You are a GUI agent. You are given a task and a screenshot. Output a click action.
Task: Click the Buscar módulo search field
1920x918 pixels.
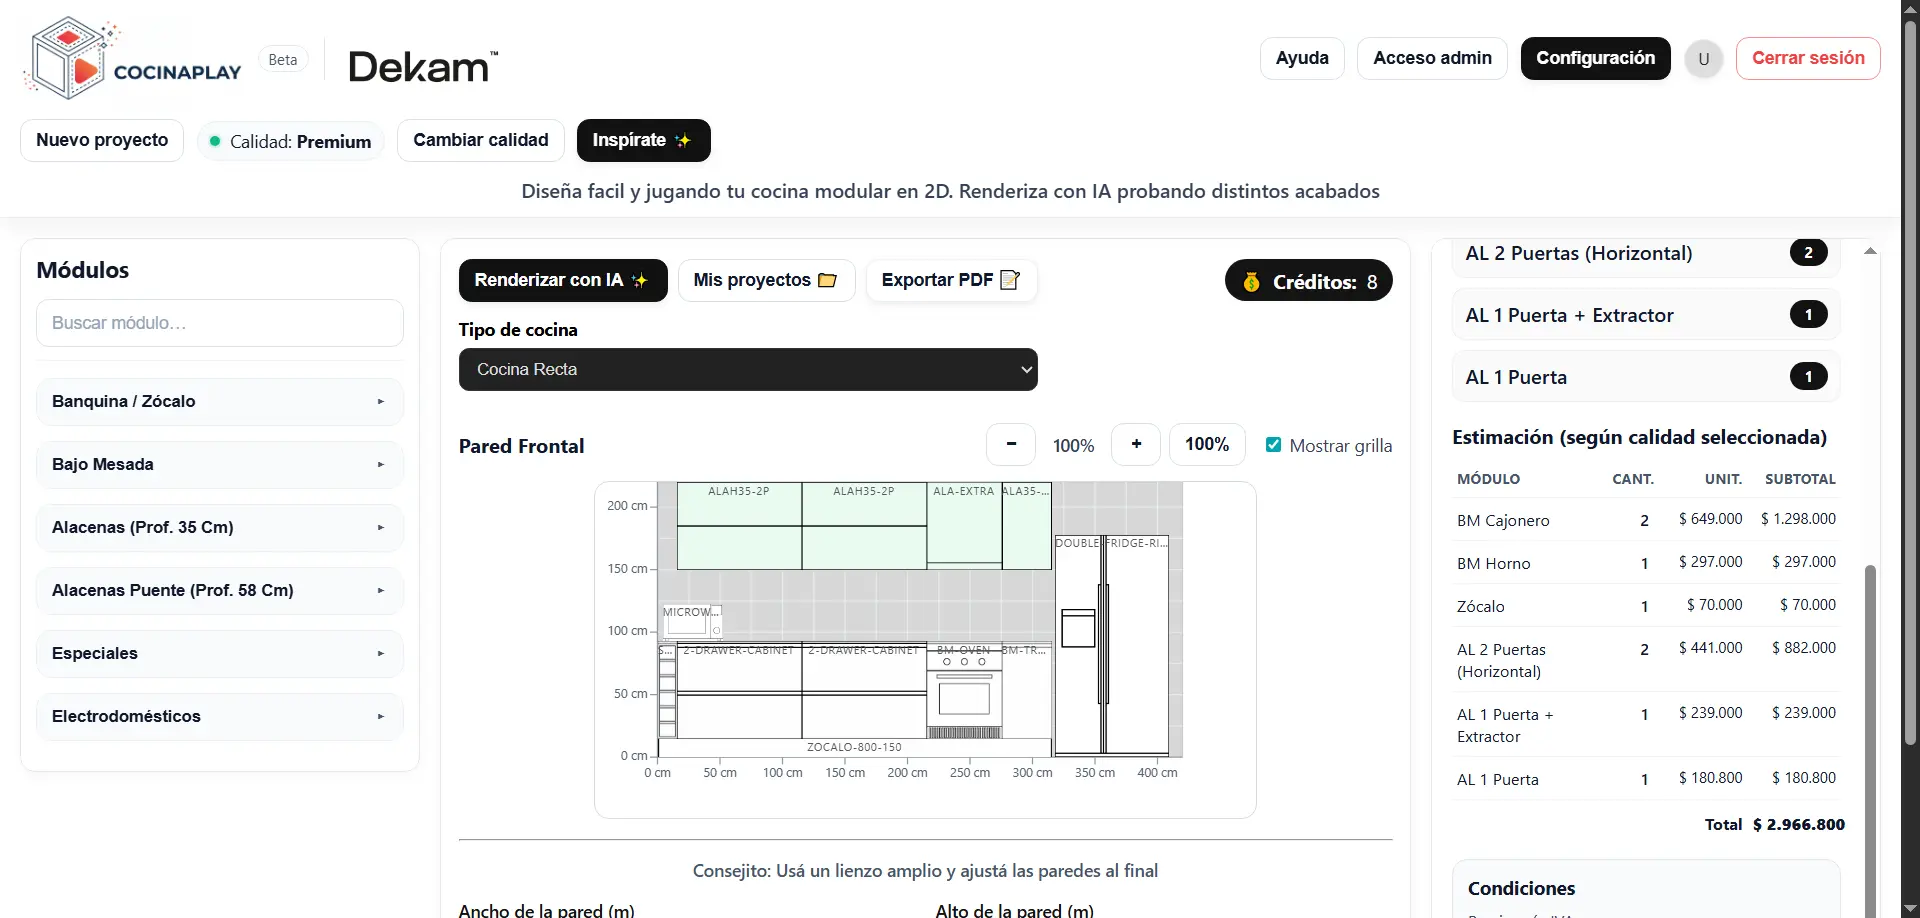click(x=219, y=324)
